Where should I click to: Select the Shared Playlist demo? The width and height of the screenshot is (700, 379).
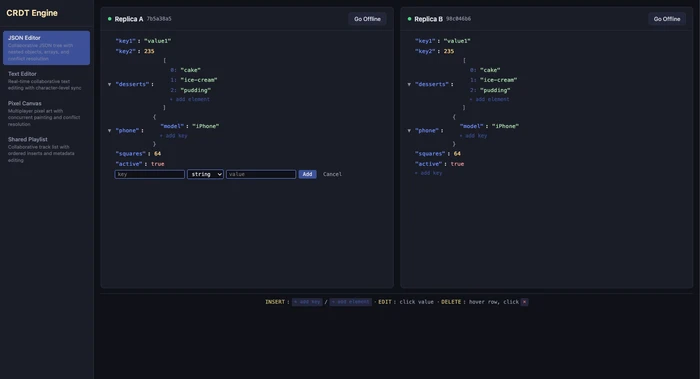point(46,149)
